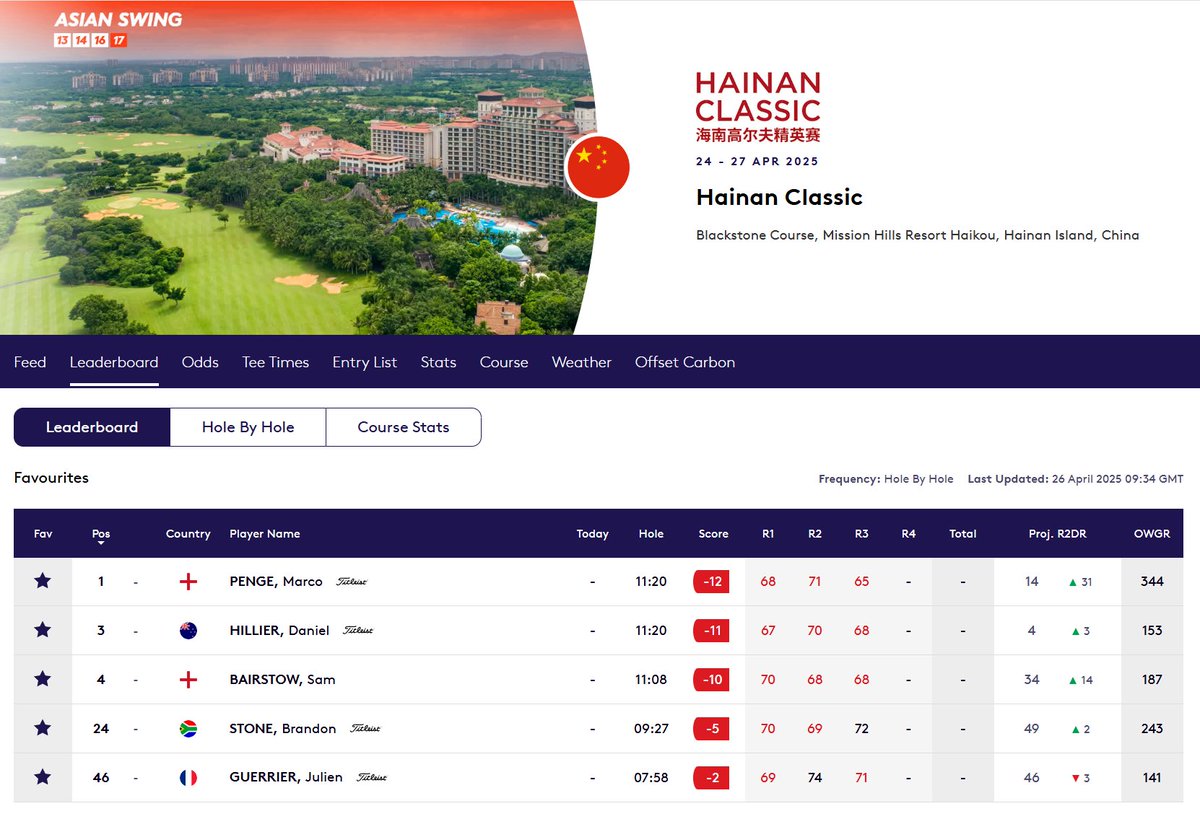Click England flag icon in BAIRSTOW row
The image size is (1200, 819).
(188, 679)
